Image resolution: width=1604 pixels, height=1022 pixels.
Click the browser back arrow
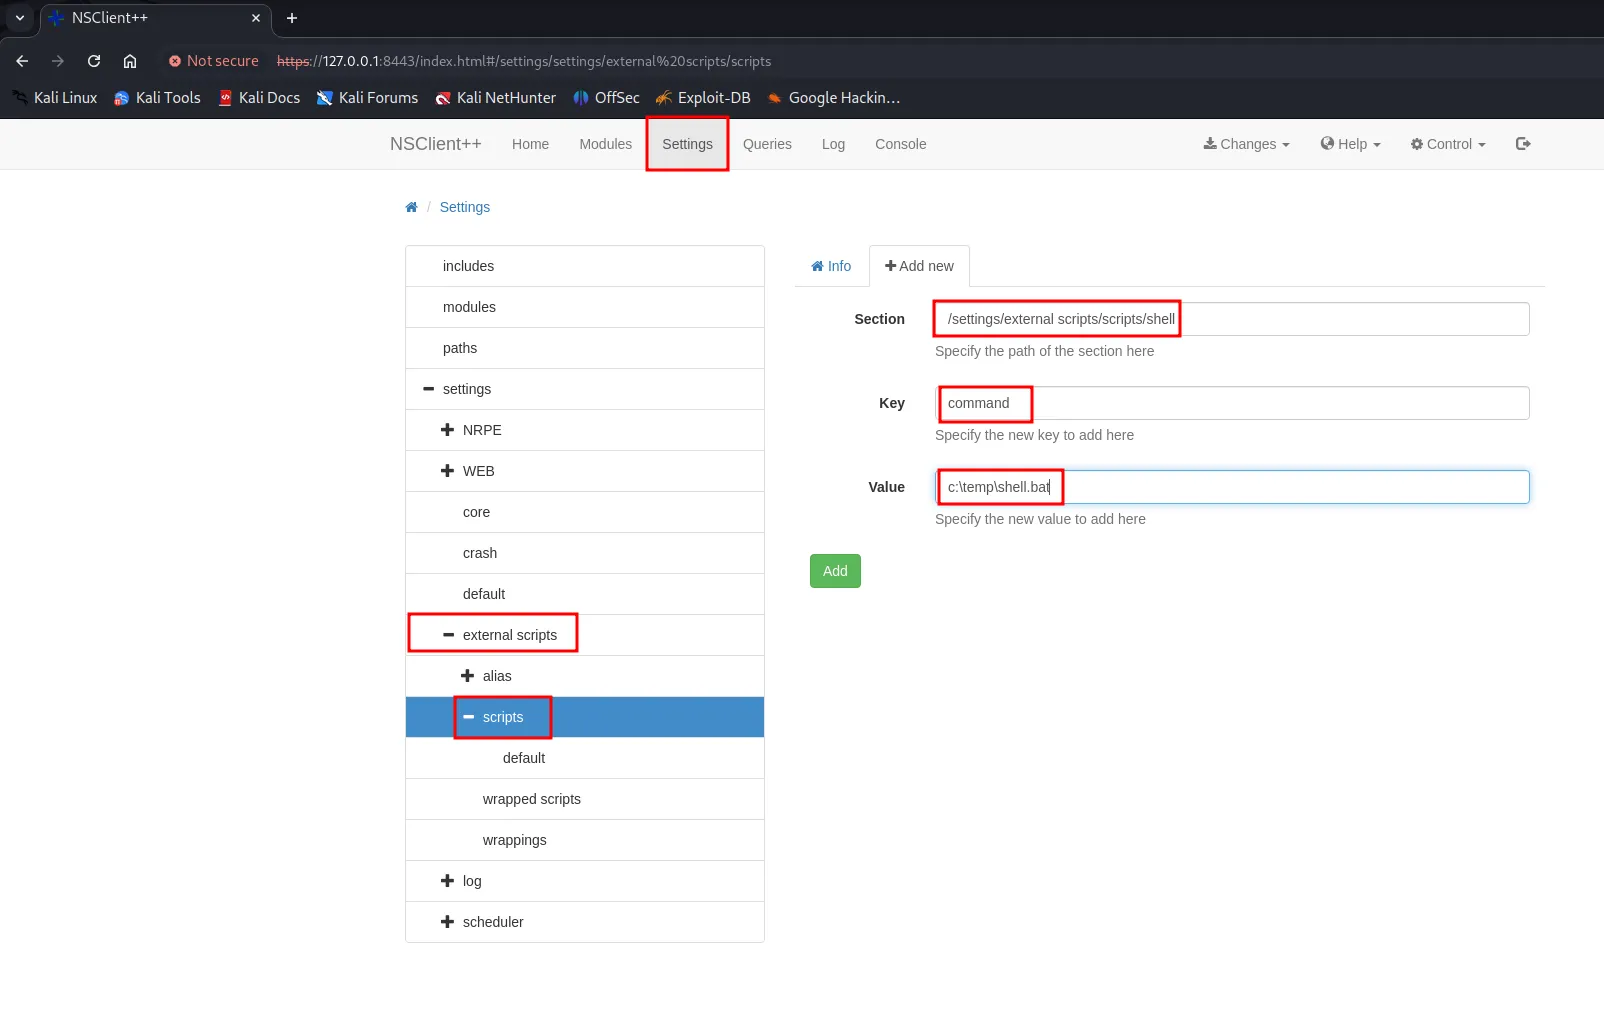coord(22,61)
